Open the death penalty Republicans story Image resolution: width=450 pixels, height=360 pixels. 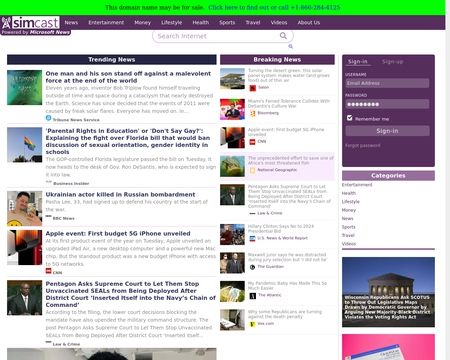[285, 314]
